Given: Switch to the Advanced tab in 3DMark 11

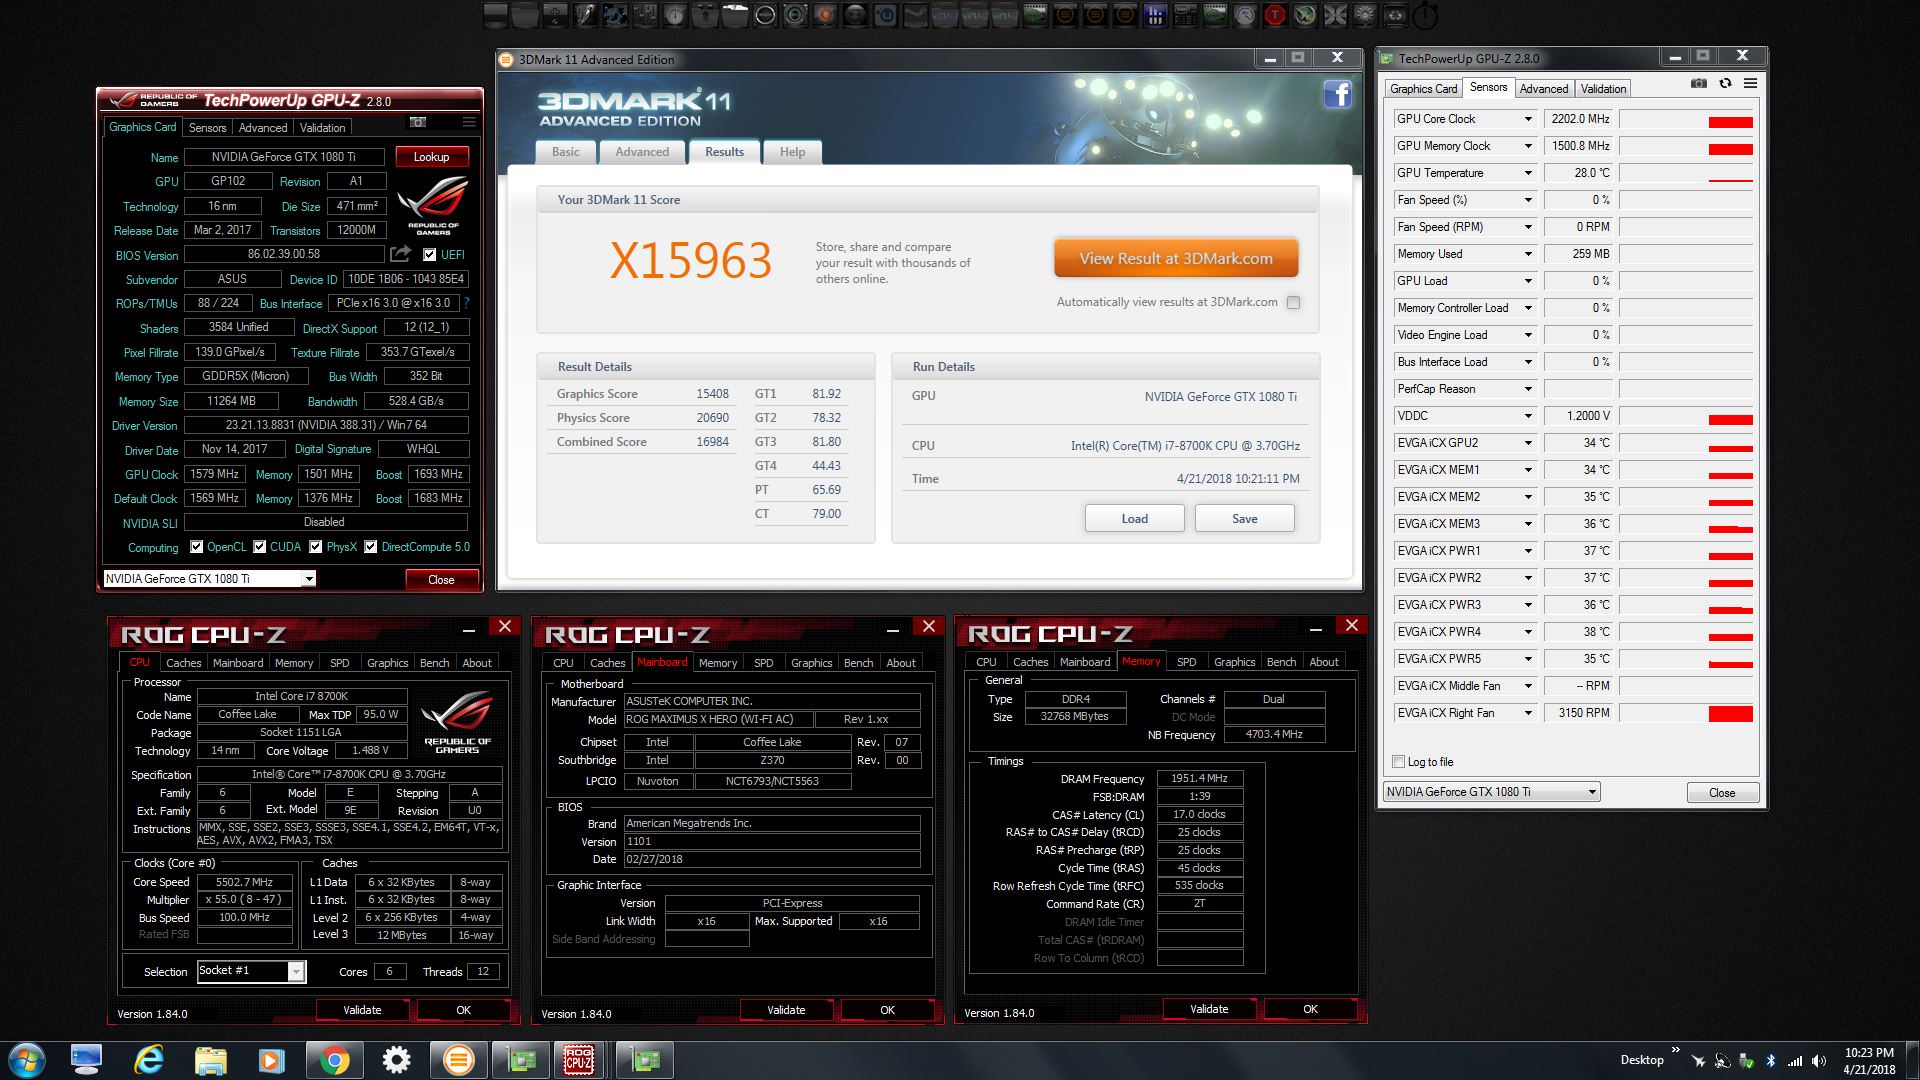Looking at the screenshot, I should 642,152.
